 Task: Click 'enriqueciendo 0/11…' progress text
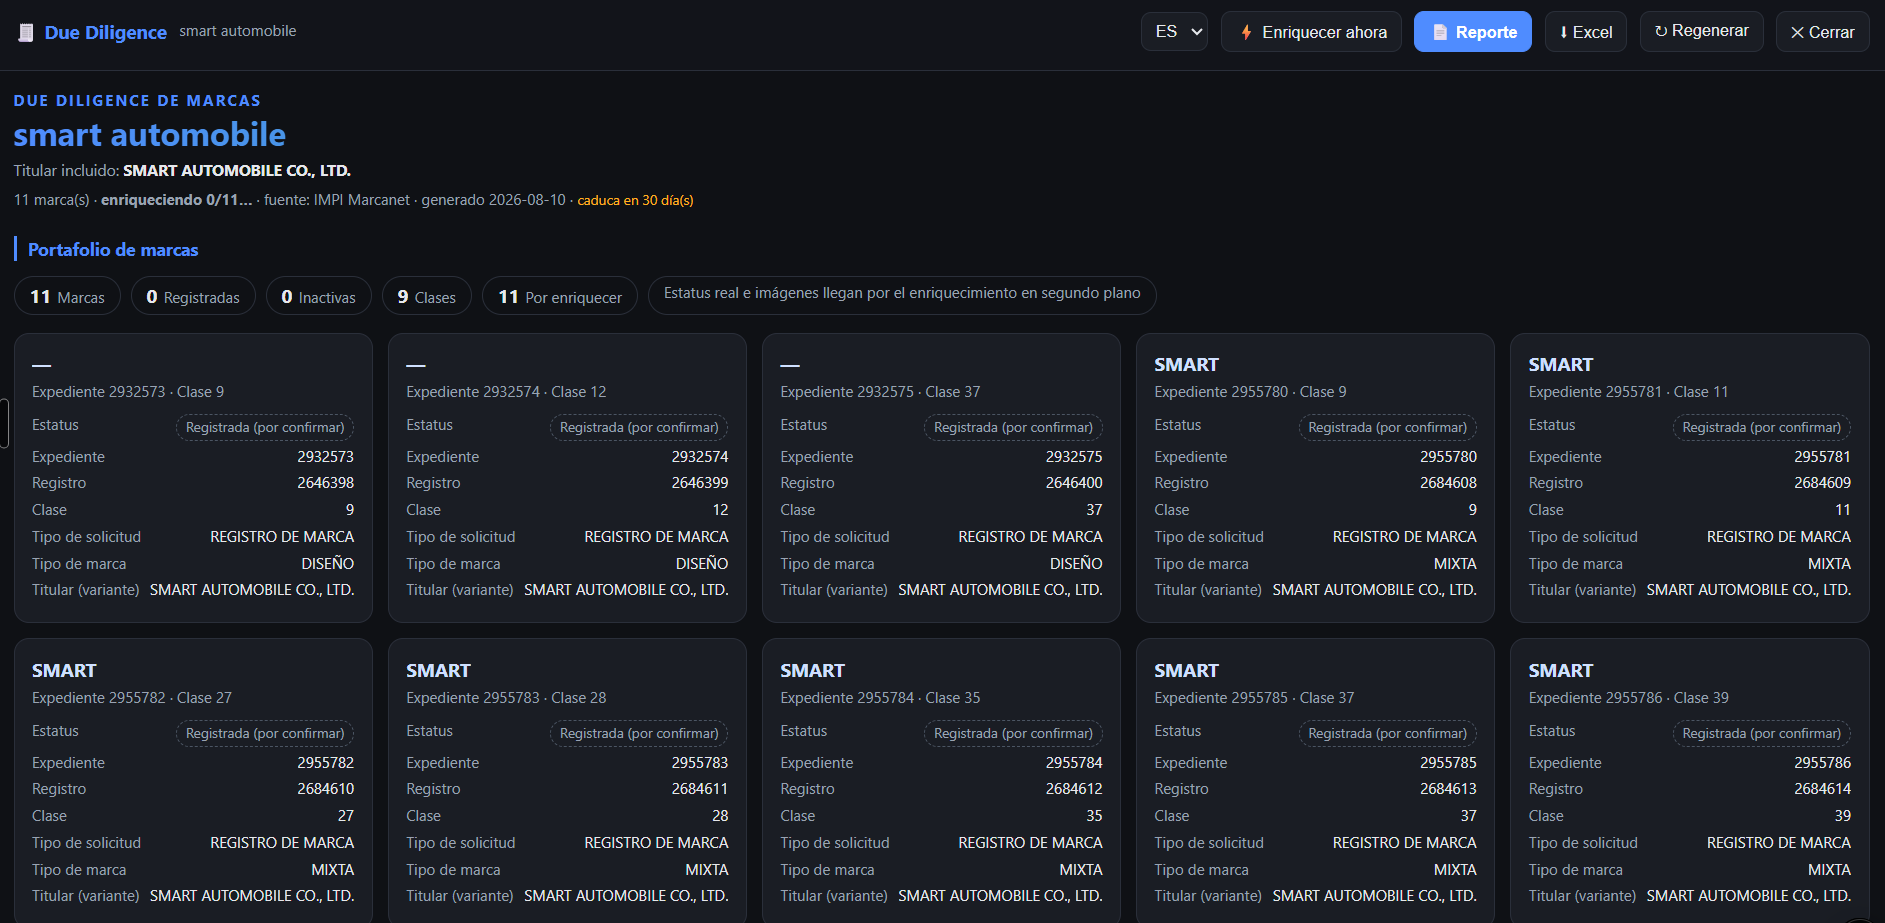coord(177,200)
